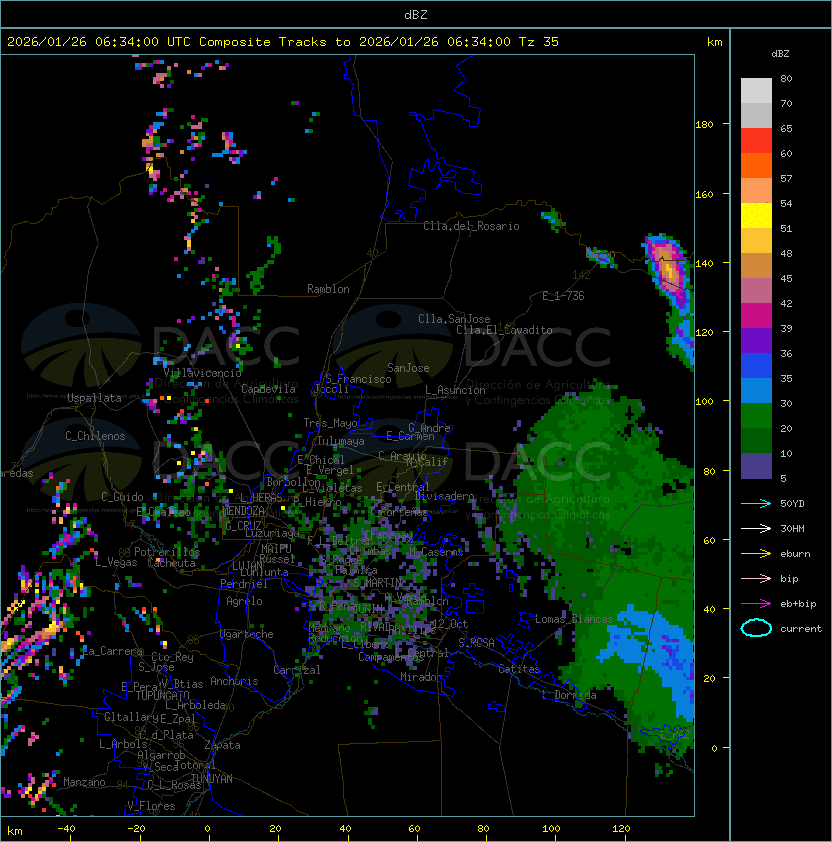This screenshot has width=832, height=842.
Task: Click the dBZ title at top
Action: tap(416, 14)
